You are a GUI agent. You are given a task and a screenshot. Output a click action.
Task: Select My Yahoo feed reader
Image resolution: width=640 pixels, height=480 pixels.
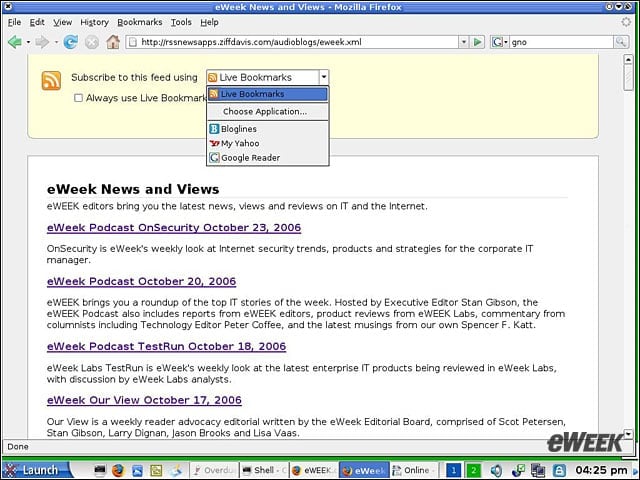pyautogui.click(x=268, y=143)
